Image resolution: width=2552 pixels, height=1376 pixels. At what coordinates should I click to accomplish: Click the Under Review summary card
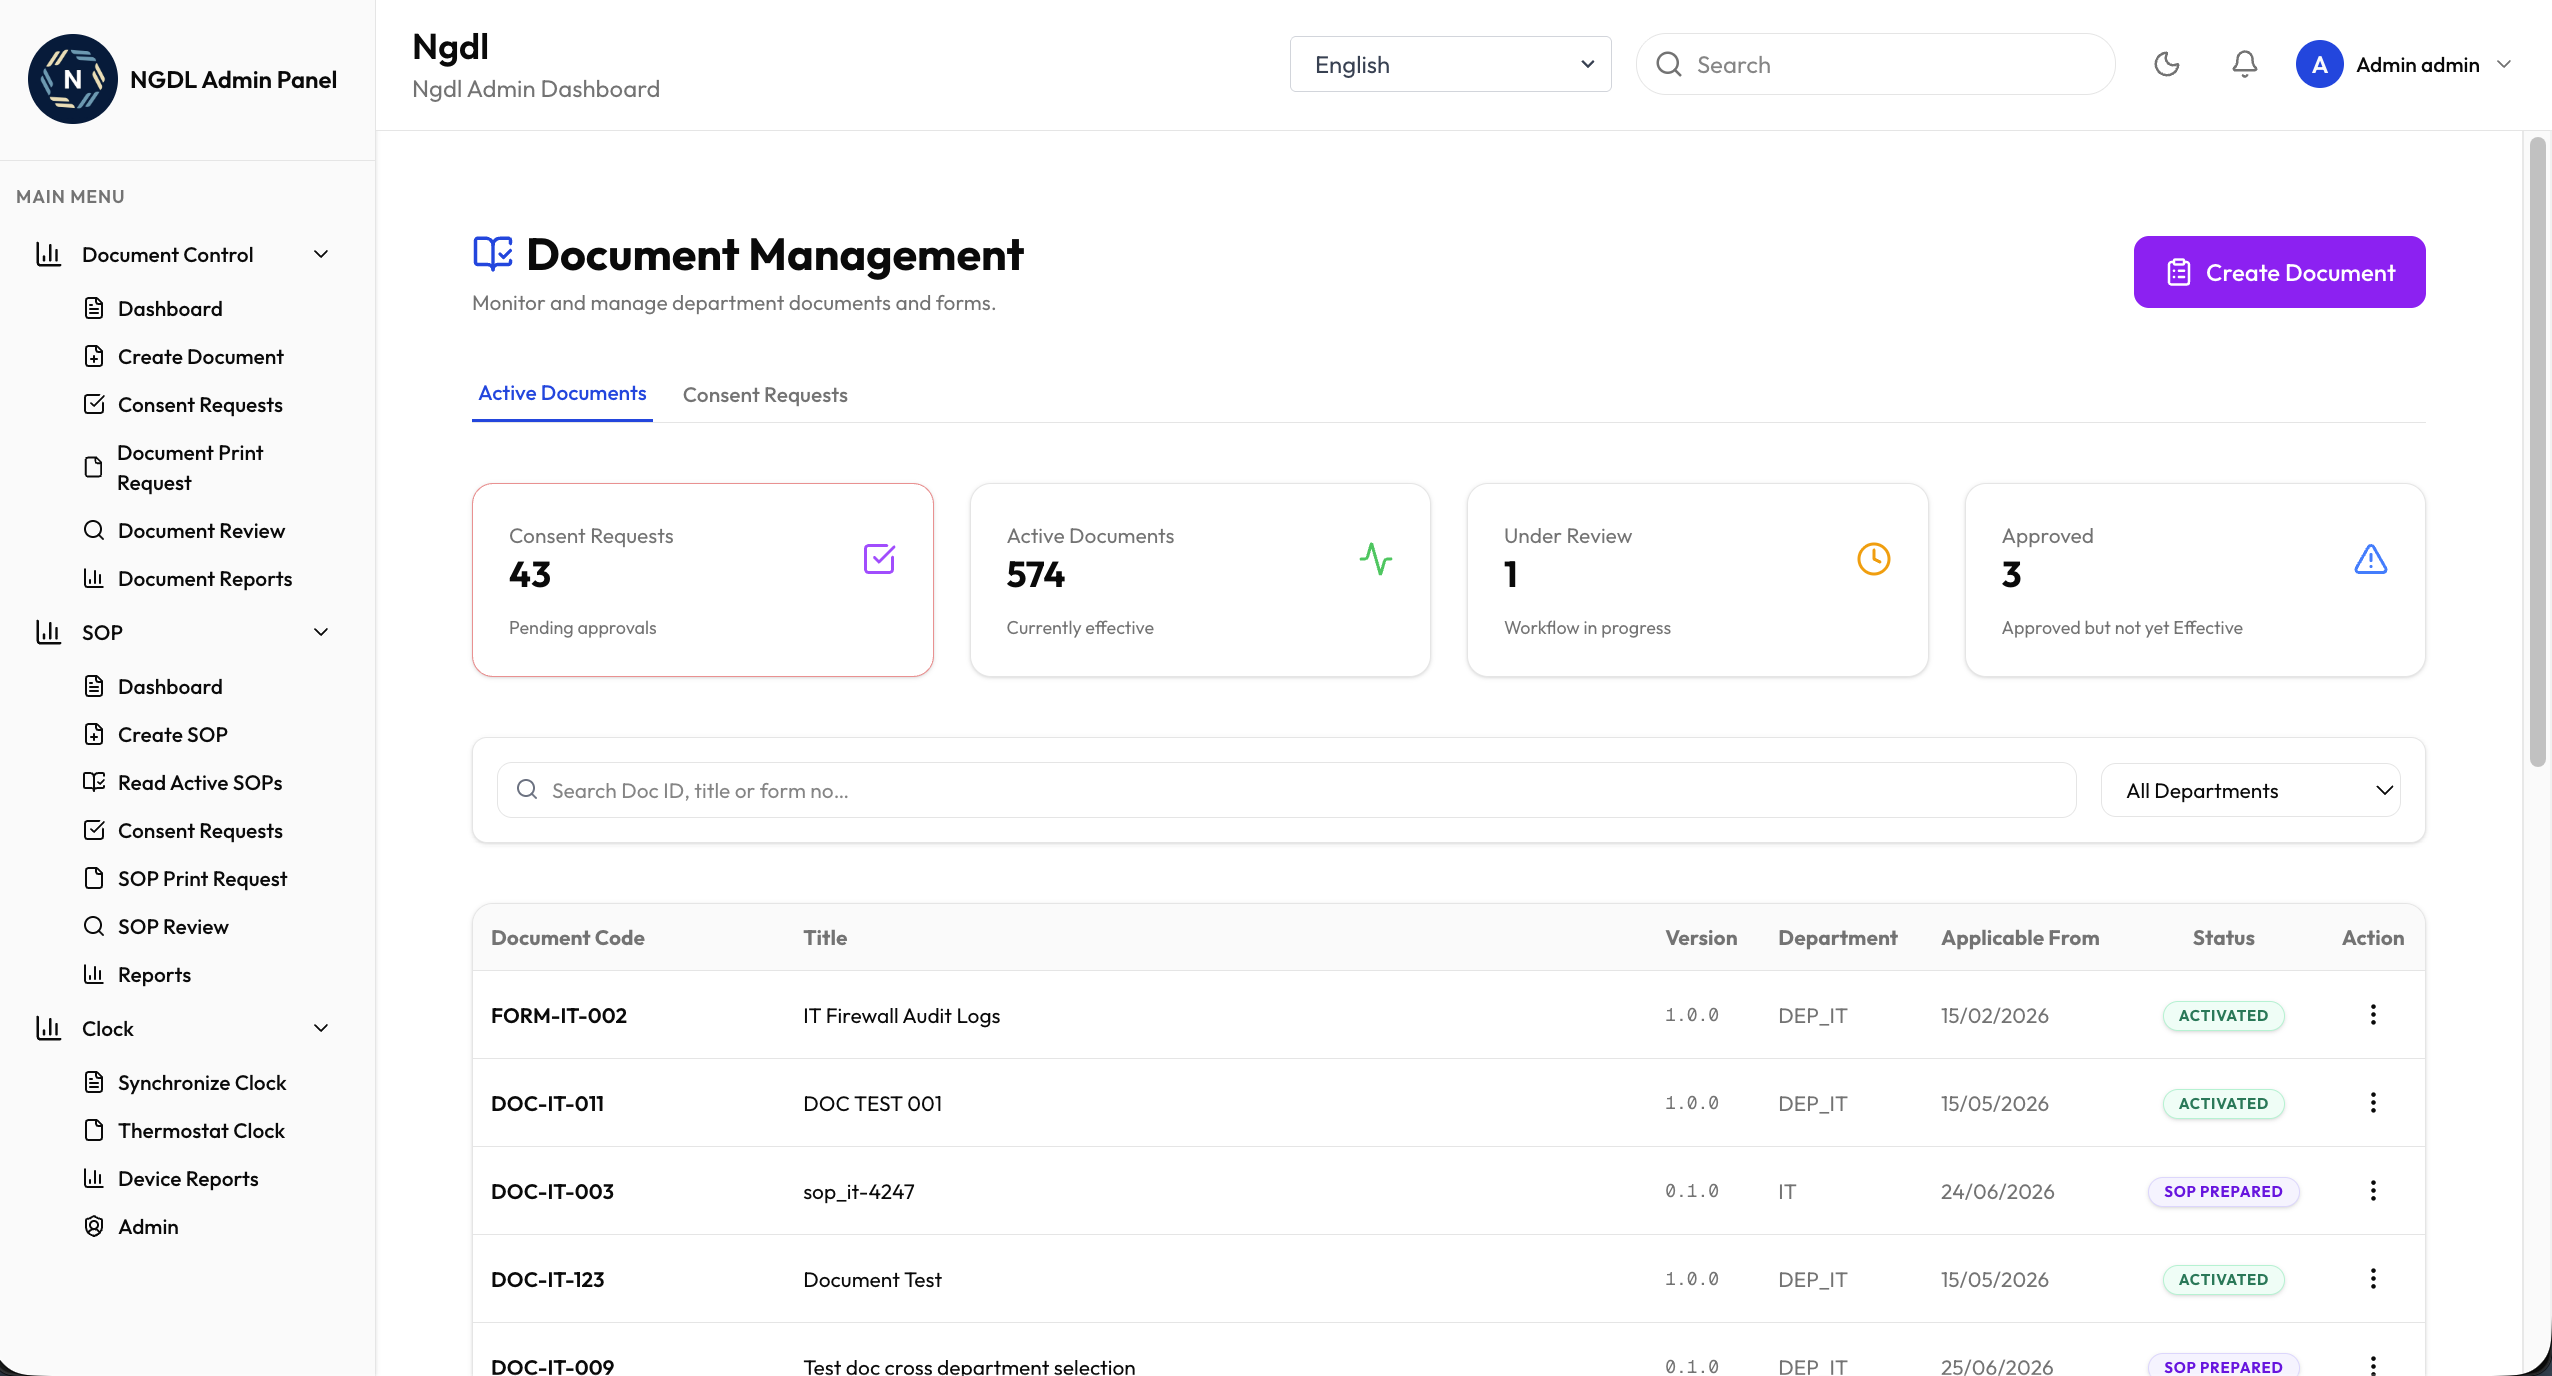[x=1697, y=580]
